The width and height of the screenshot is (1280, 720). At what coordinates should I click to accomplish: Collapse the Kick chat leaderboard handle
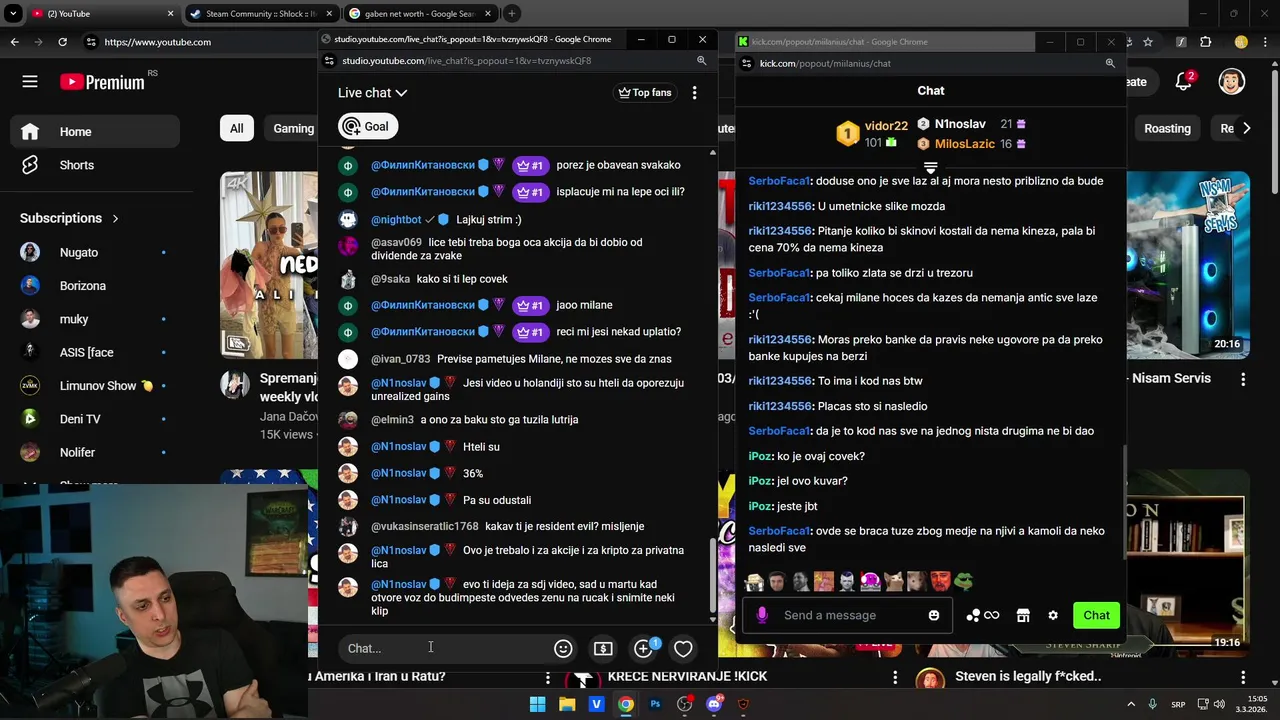coord(930,167)
